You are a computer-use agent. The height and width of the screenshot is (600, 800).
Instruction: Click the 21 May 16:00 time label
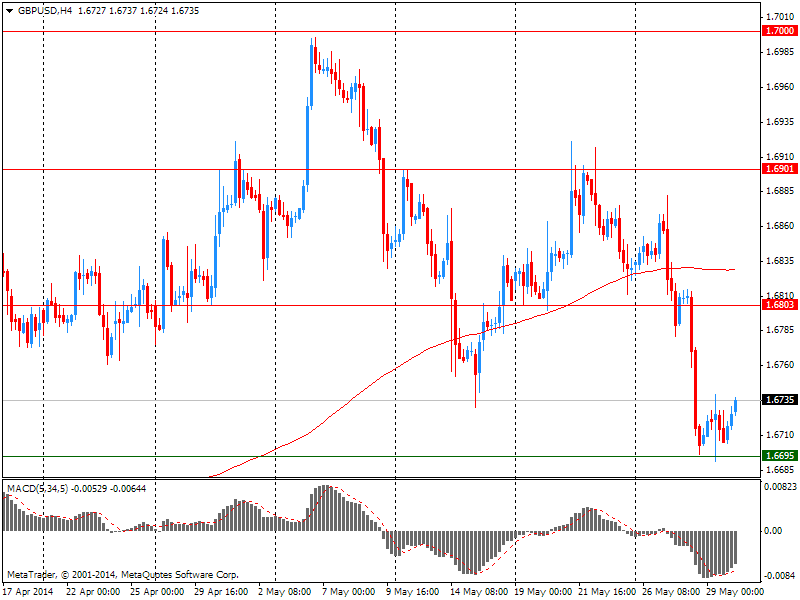pyautogui.click(x=605, y=592)
